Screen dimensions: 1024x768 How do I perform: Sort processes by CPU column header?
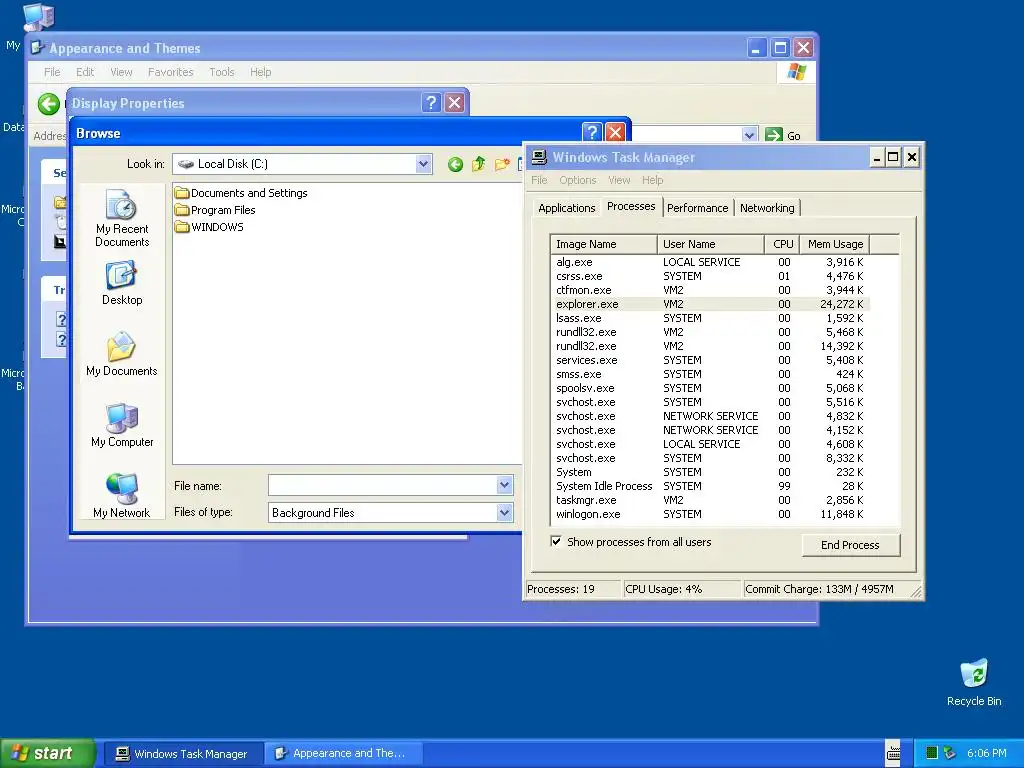point(782,244)
